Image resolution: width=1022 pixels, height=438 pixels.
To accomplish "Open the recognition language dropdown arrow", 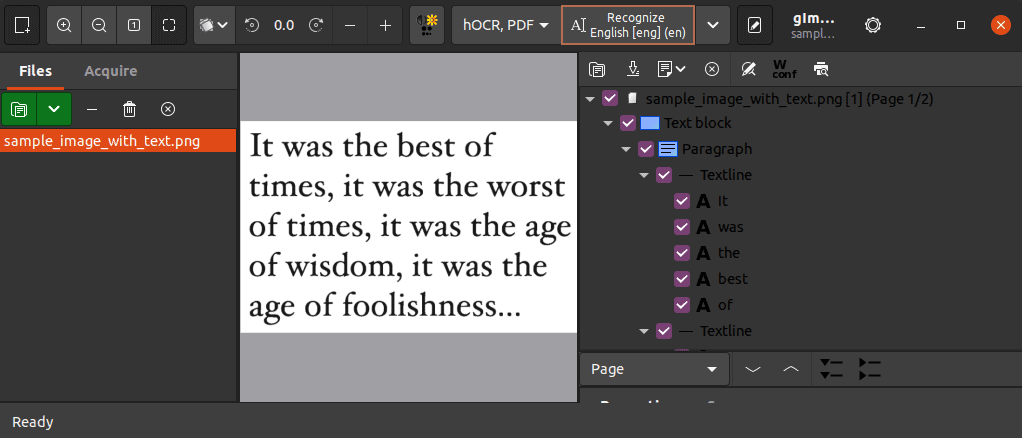I will [713, 25].
